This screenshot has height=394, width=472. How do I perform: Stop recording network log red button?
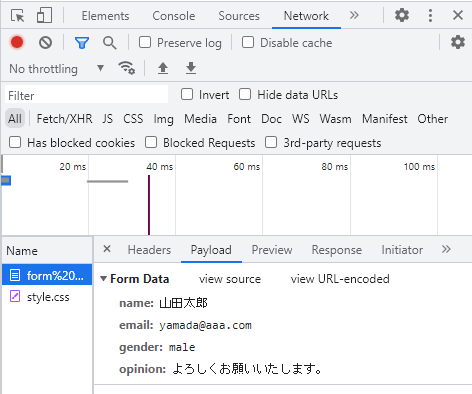(17, 42)
